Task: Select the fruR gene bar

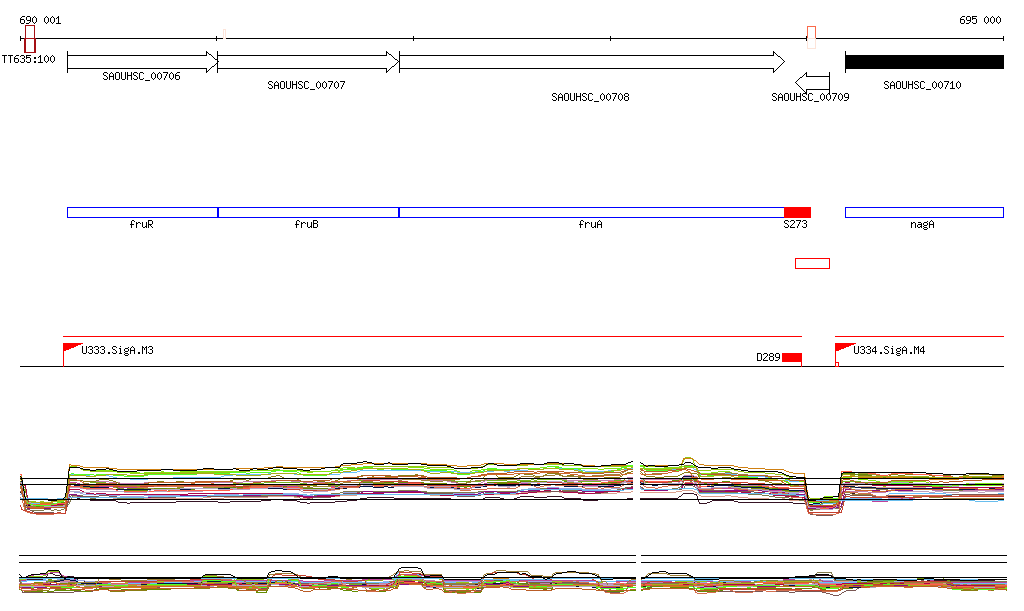Action: [x=141, y=212]
